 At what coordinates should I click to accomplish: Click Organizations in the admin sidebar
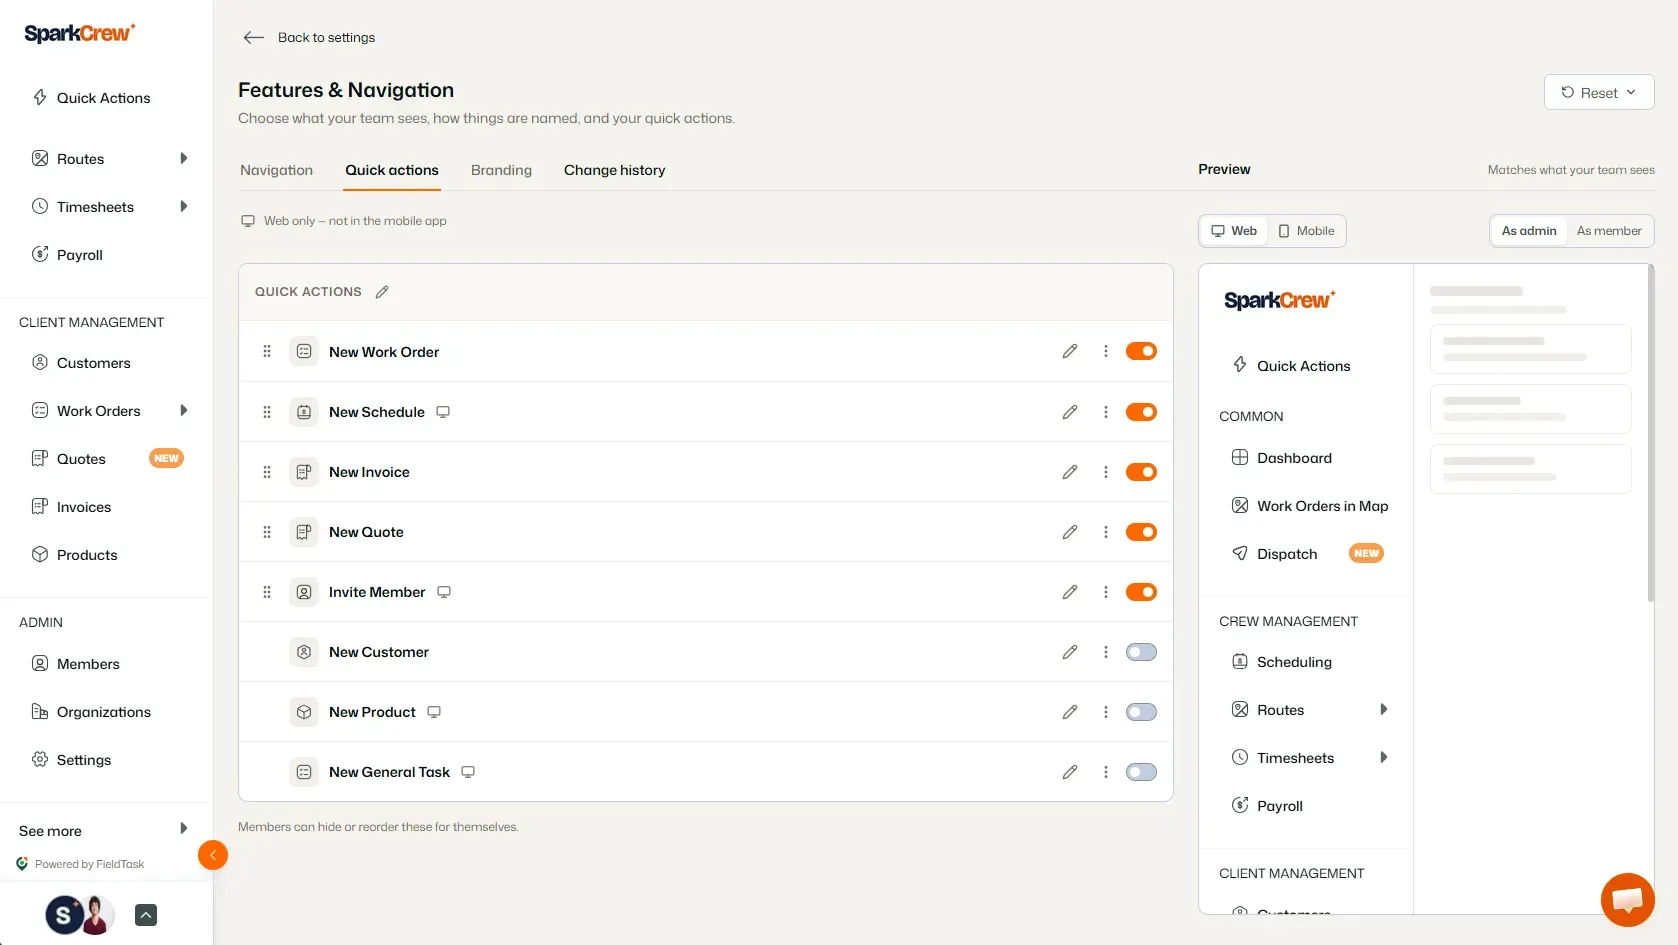[104, 712]
